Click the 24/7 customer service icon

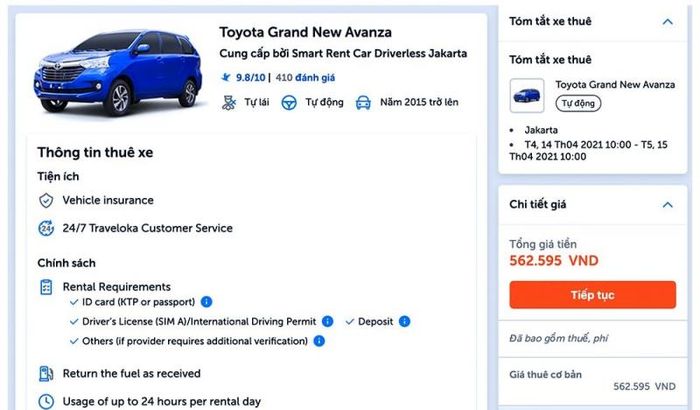point(46,229)
